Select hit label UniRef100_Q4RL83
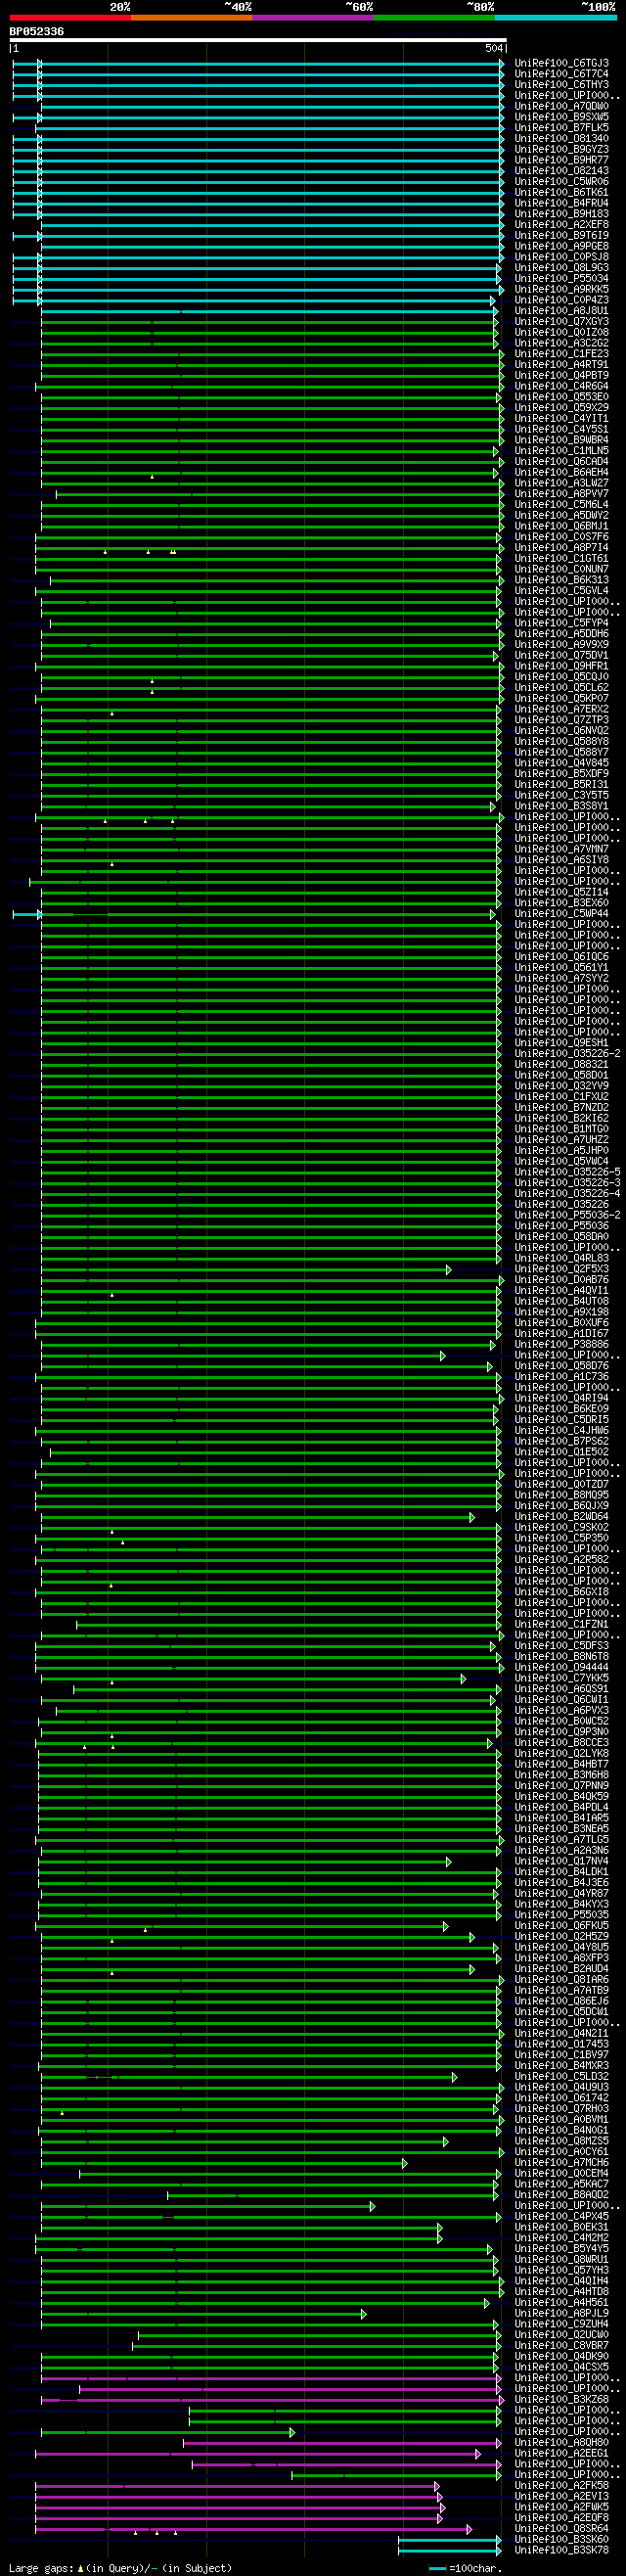The height and width of the screenshot is (2576, 626). pyautogui.click(x=562, y=1258)
